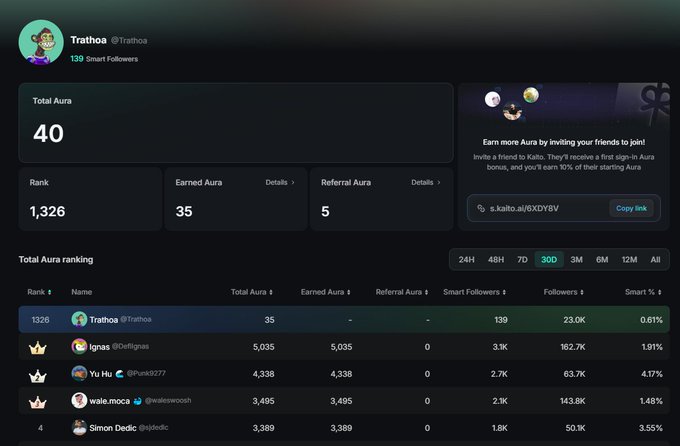Select the Simon Dedic name
680x446 pixels.
pos(113,428)
